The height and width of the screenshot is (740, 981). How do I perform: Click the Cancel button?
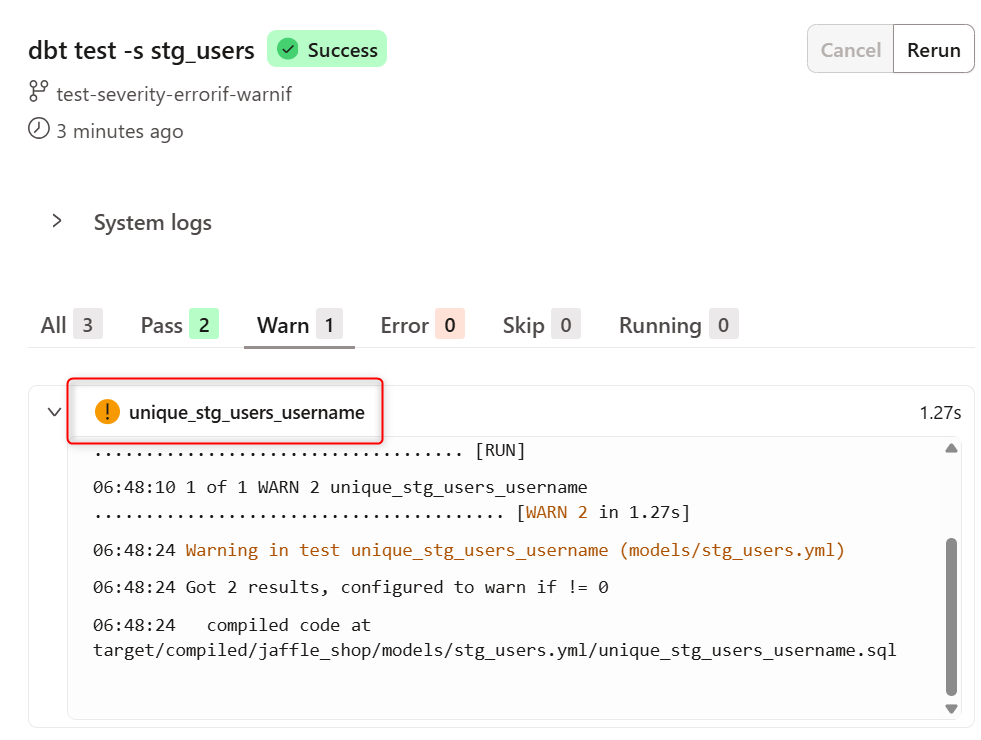point(850,49)
